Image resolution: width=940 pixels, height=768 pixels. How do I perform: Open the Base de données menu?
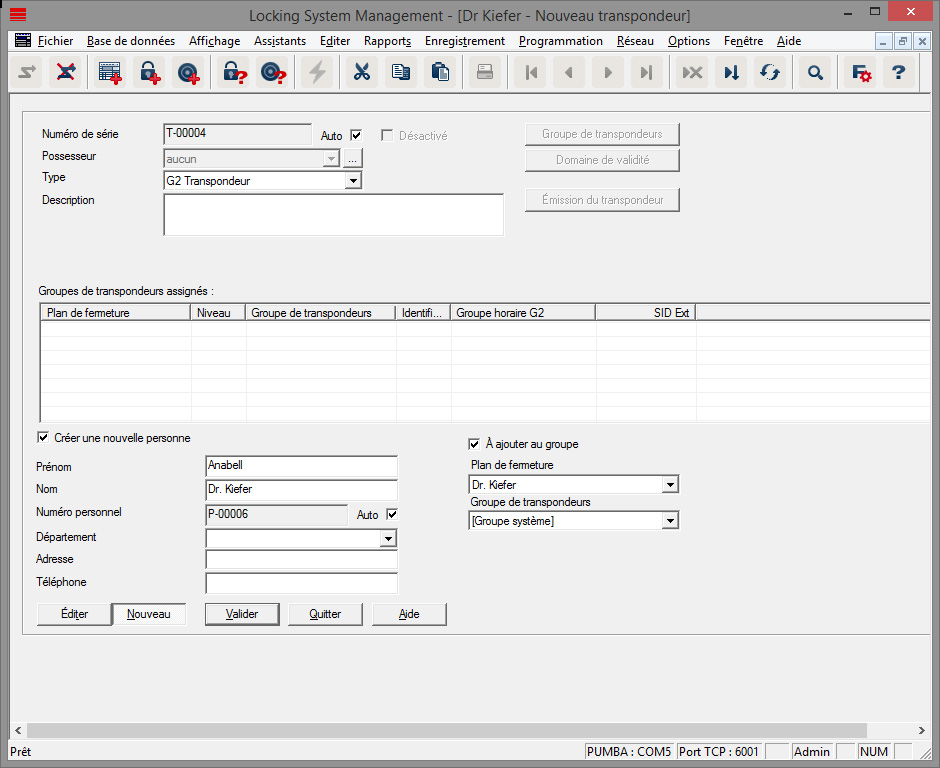130,41
